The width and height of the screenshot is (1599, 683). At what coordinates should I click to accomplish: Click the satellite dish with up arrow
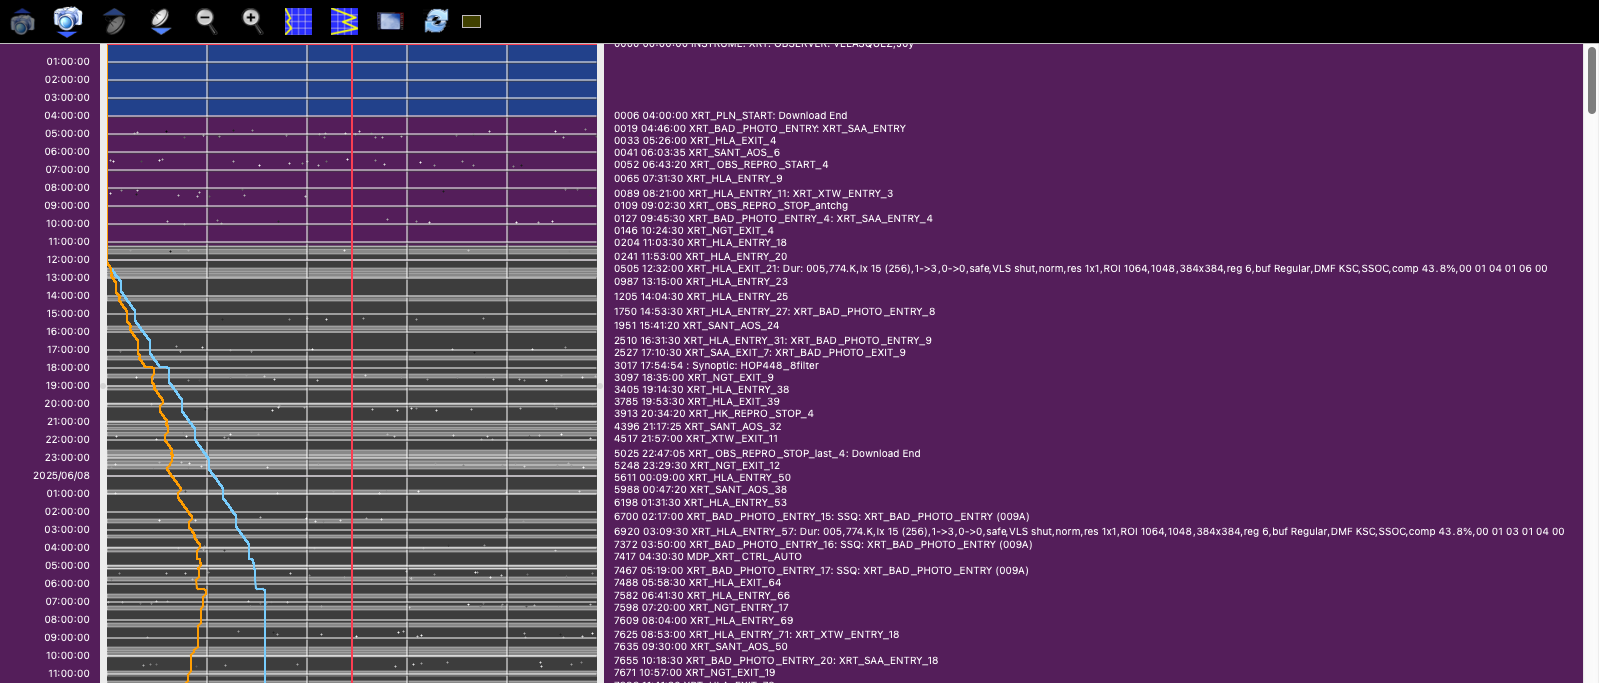[x=114, y=21]
